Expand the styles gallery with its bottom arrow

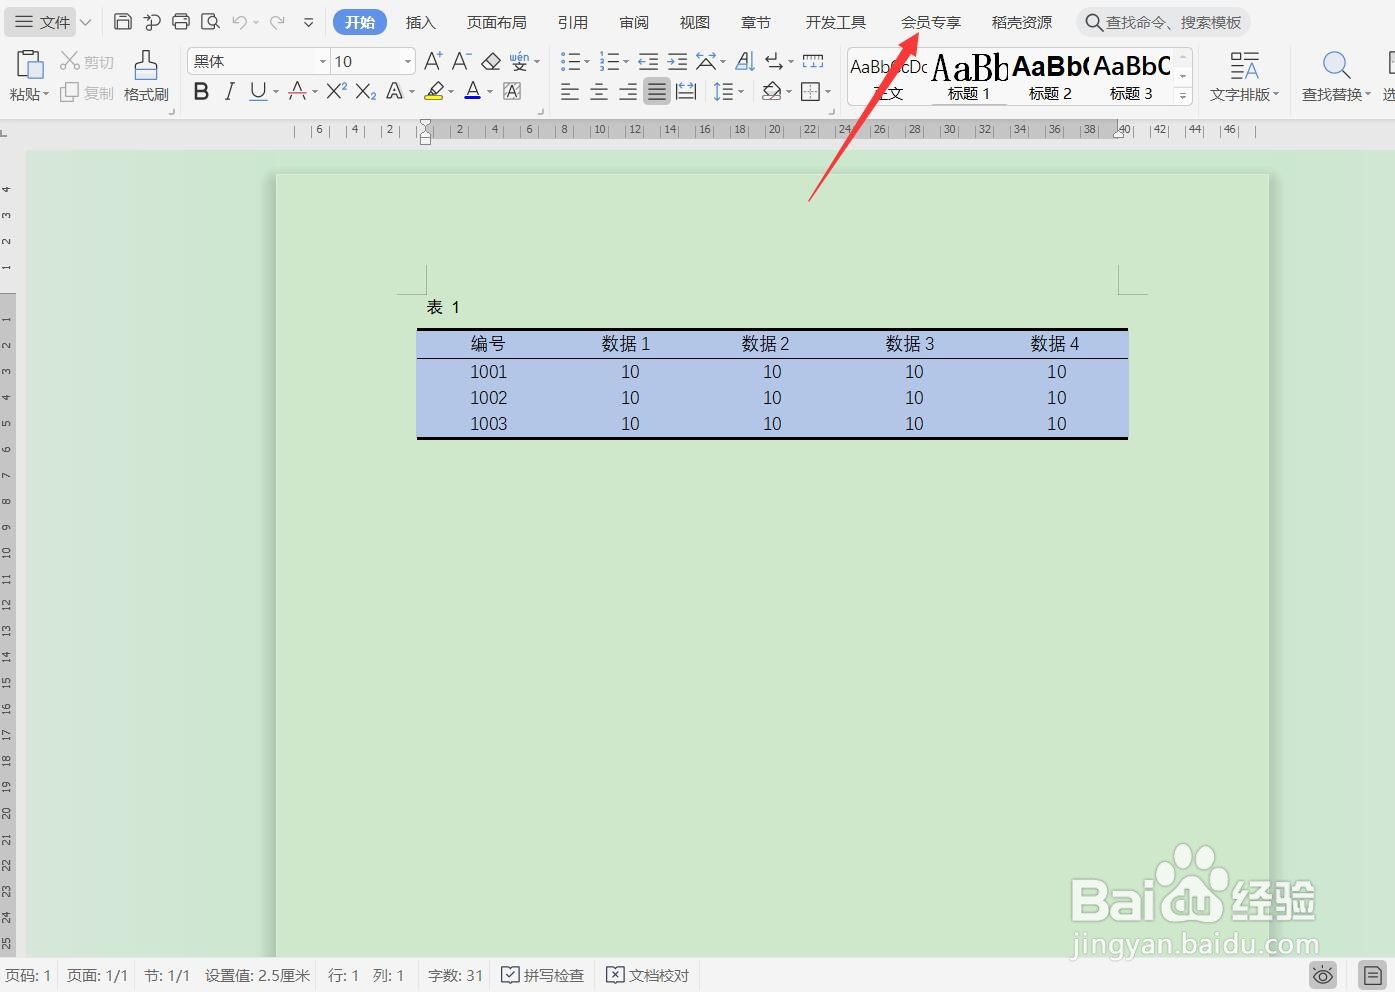[x=1183, y=96]
